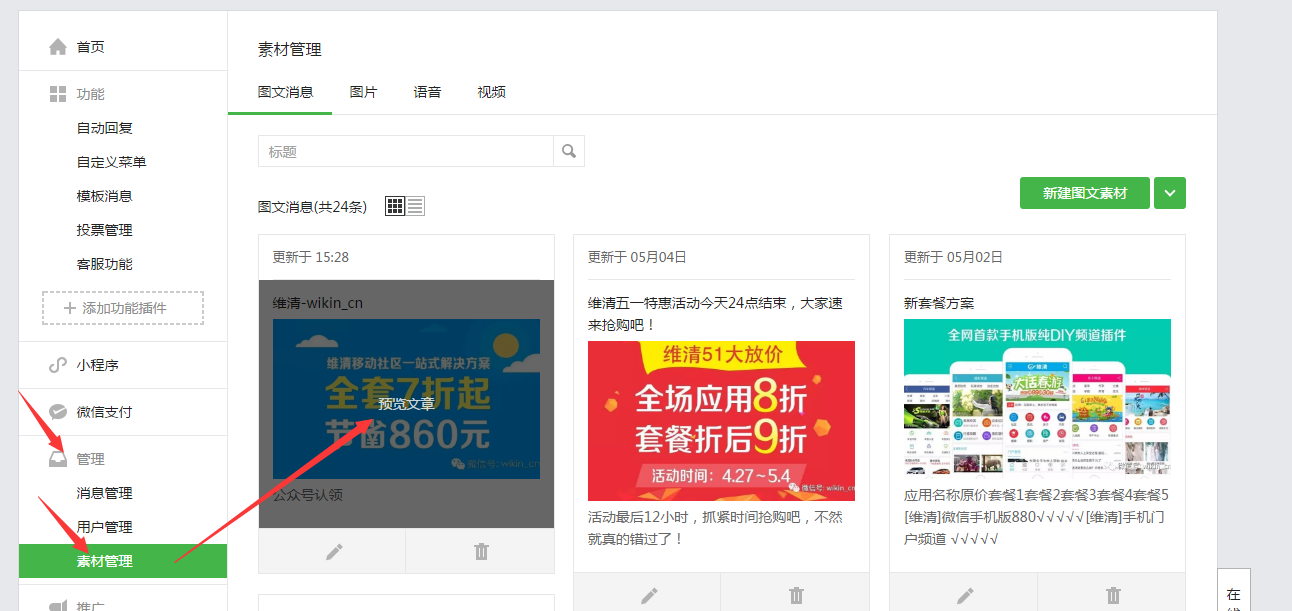1292x611 pixels.
Task: Edit the 05月04日 article with pencil icon
Action: pyautogui.click(x=648, y=595)
